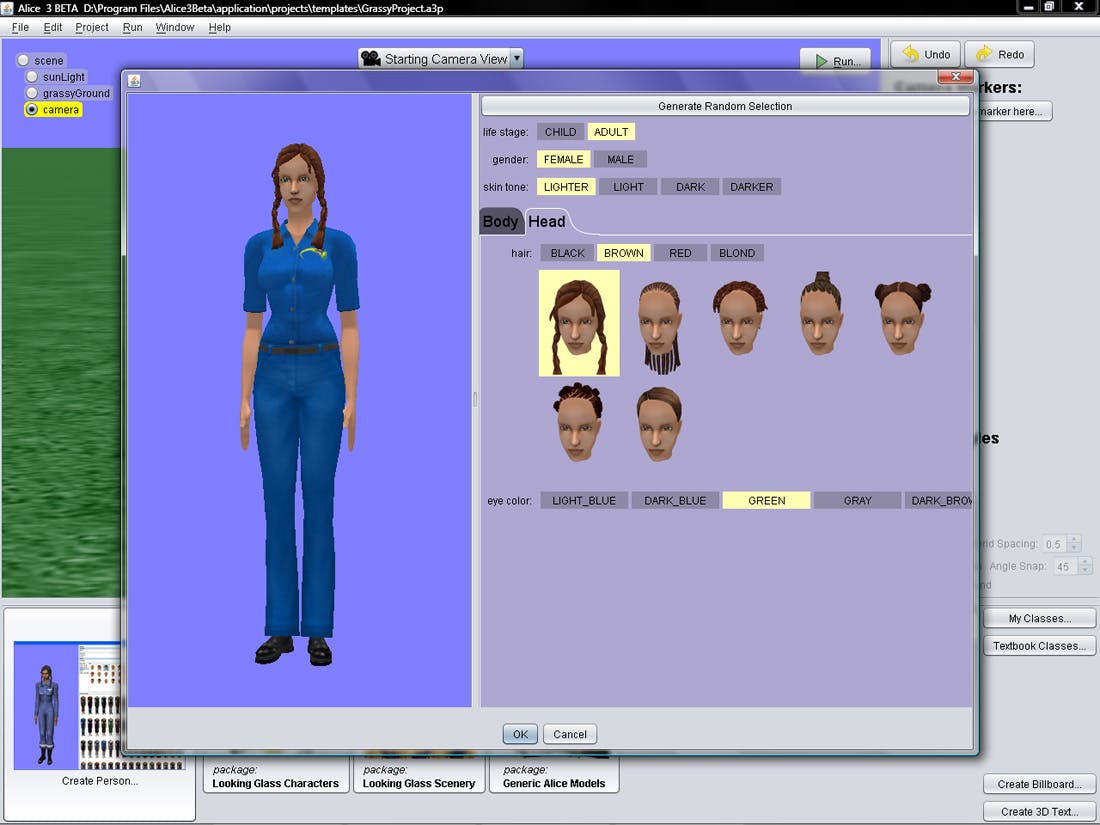Open the Project menu
Viewport: 1100px width, 825px height.
pos(92,27)
